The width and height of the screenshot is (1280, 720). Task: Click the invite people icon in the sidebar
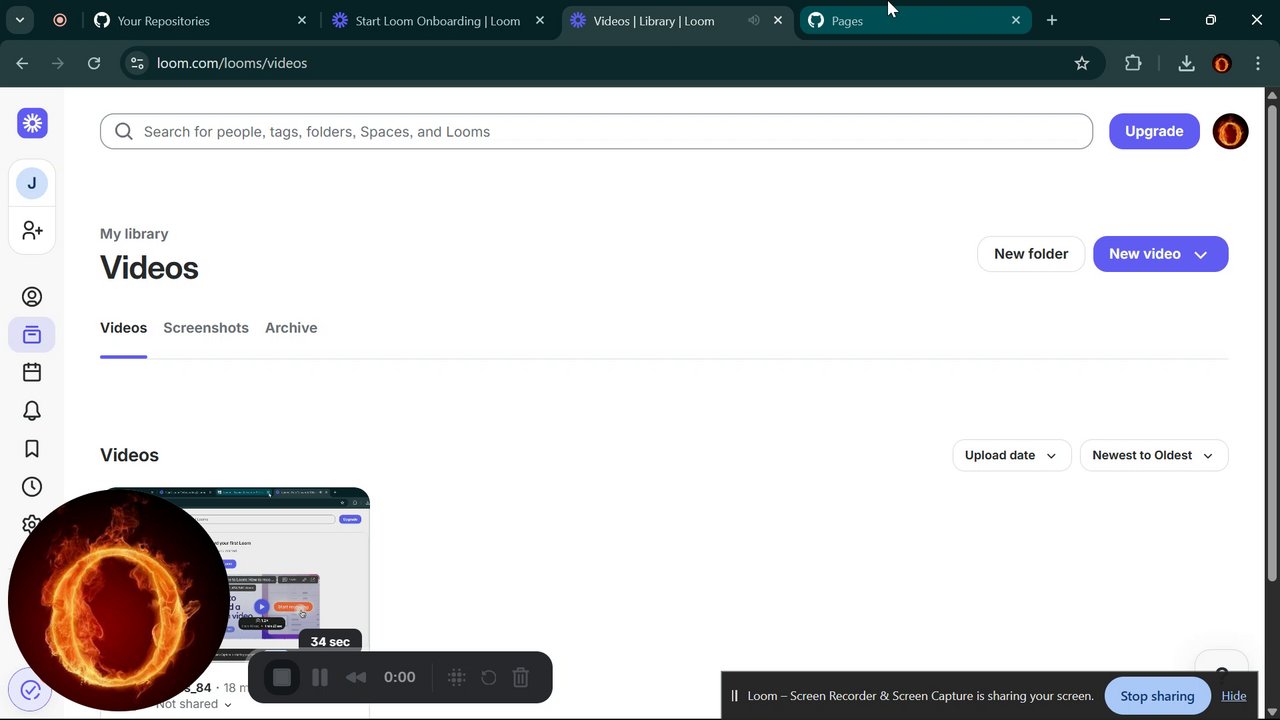click(x=32, y=230)
